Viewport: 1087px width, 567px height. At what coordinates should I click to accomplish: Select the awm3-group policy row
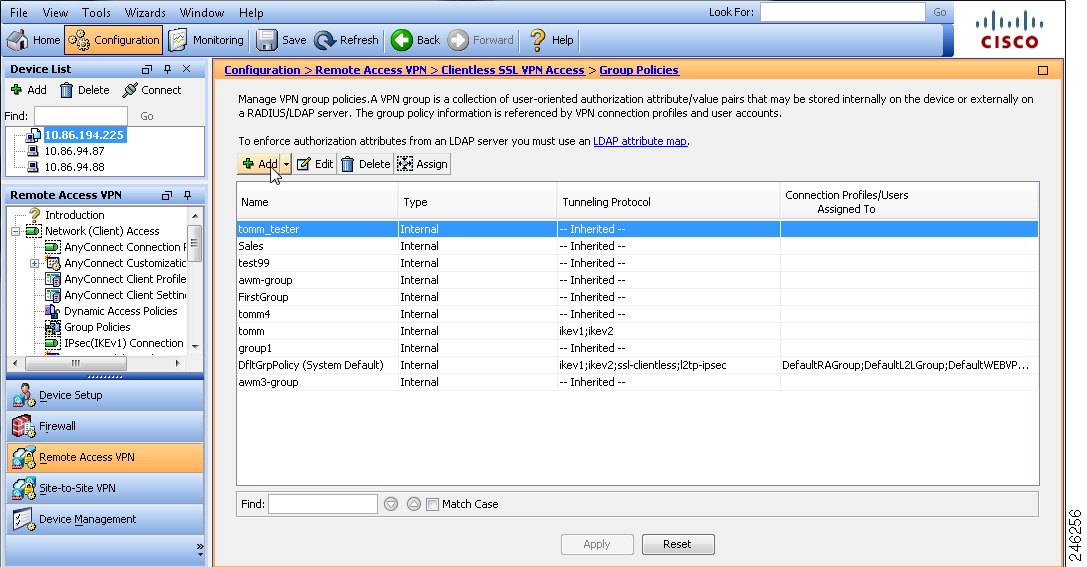click(x=637, y=382)
